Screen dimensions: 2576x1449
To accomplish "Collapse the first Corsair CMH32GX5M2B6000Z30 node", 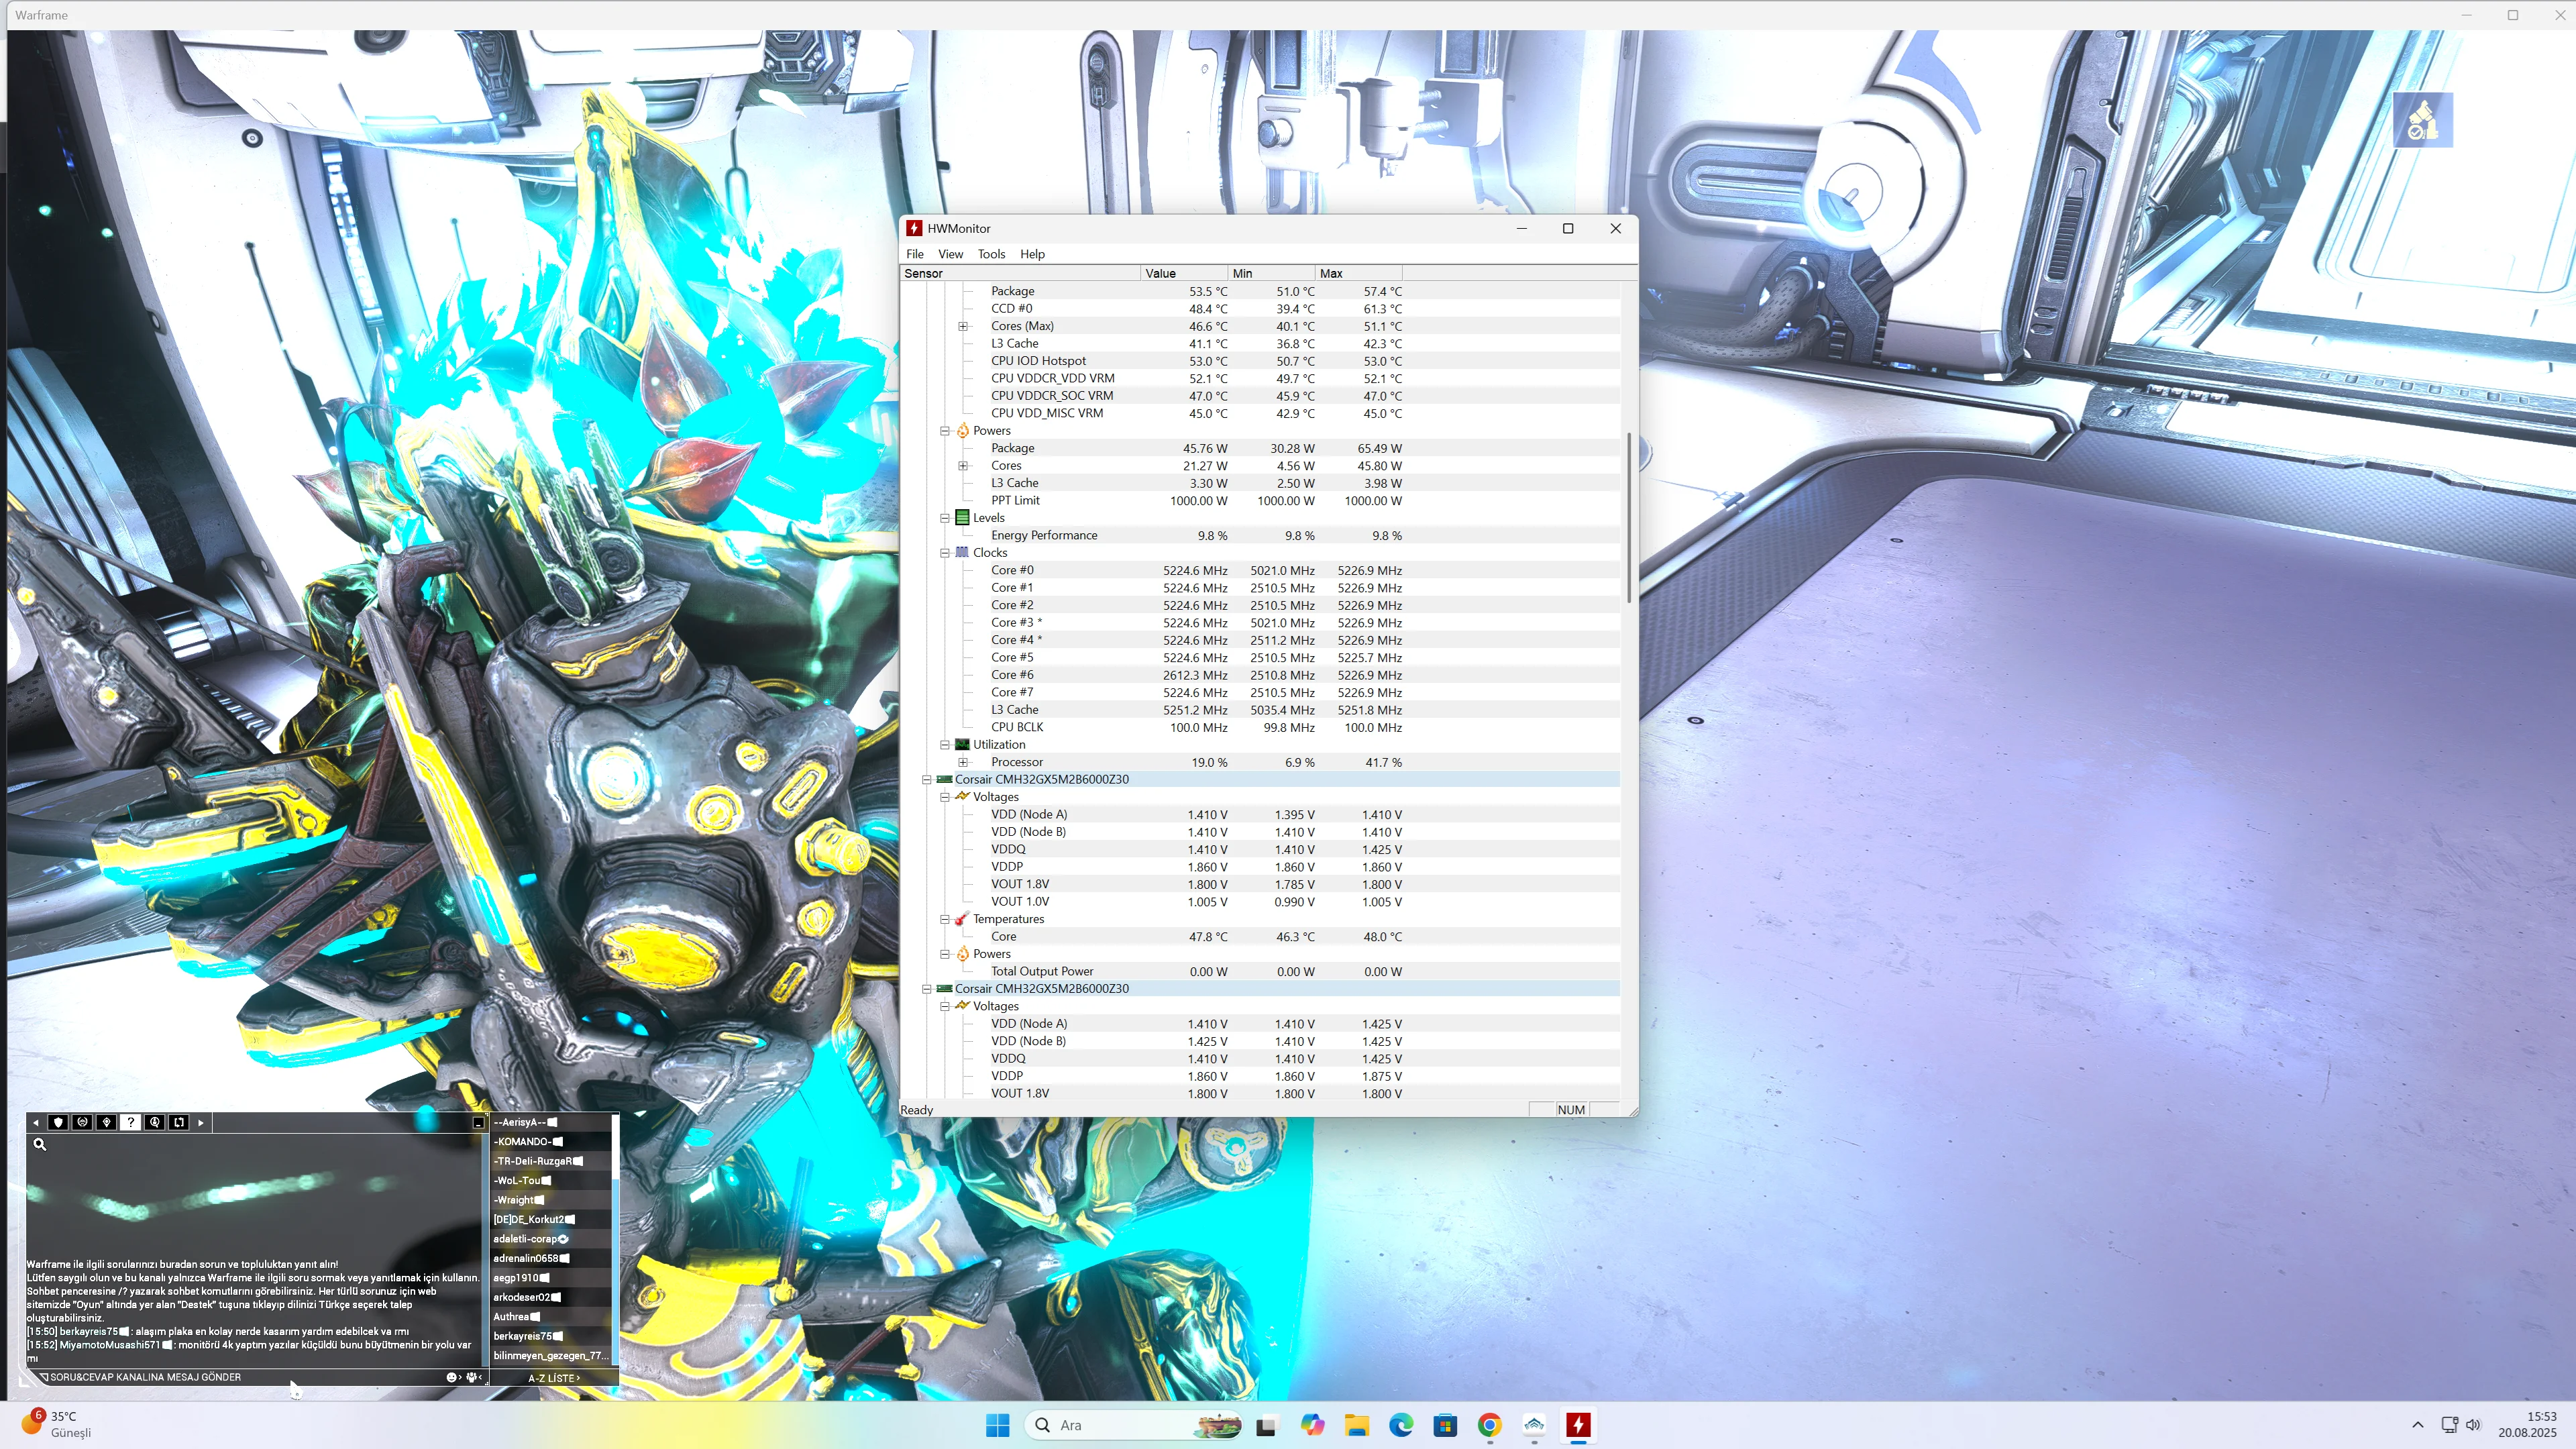I will click(x=927, y=779).
